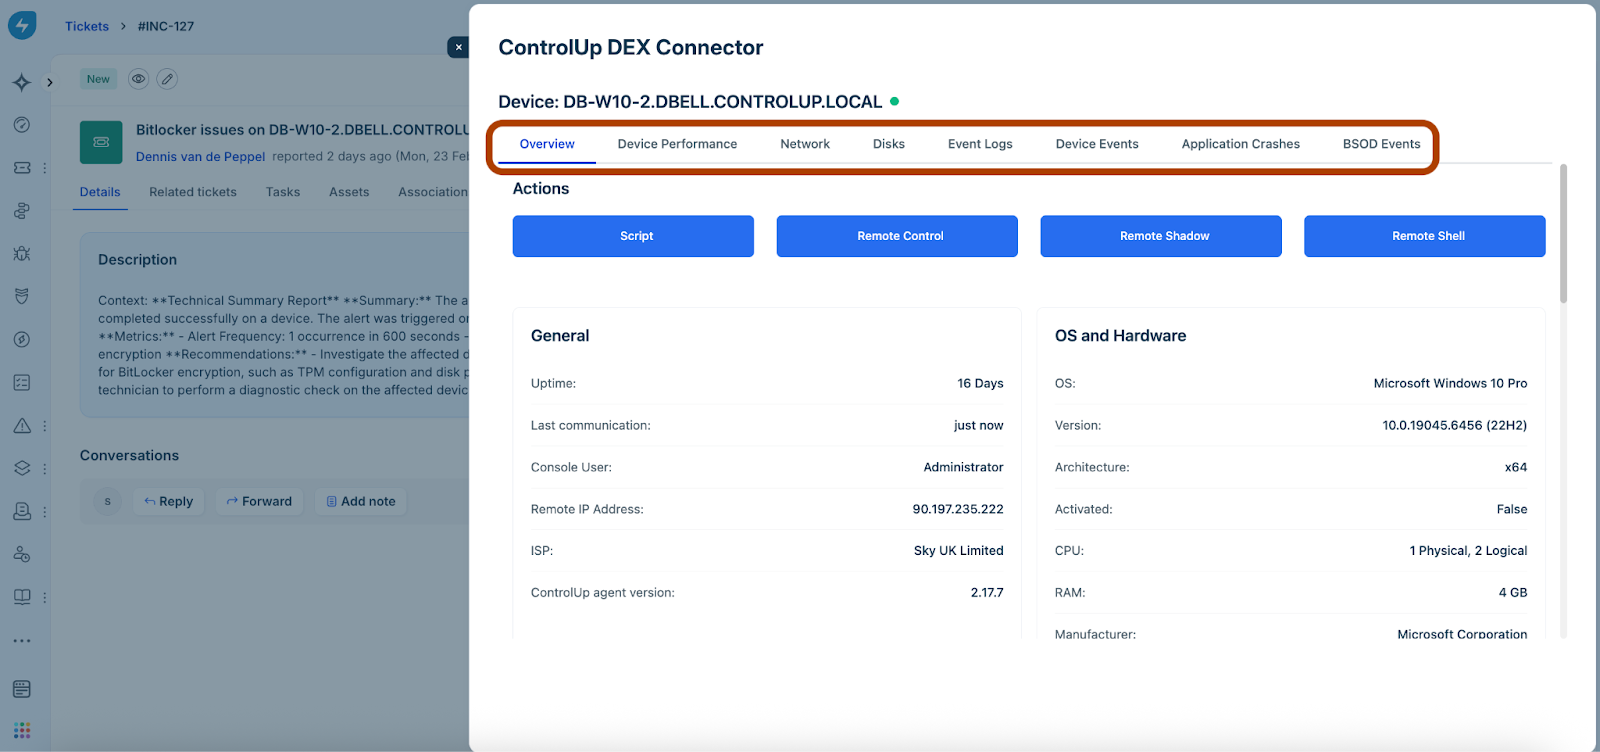Open the ticket Tasks tab

(x=283, y=192)
